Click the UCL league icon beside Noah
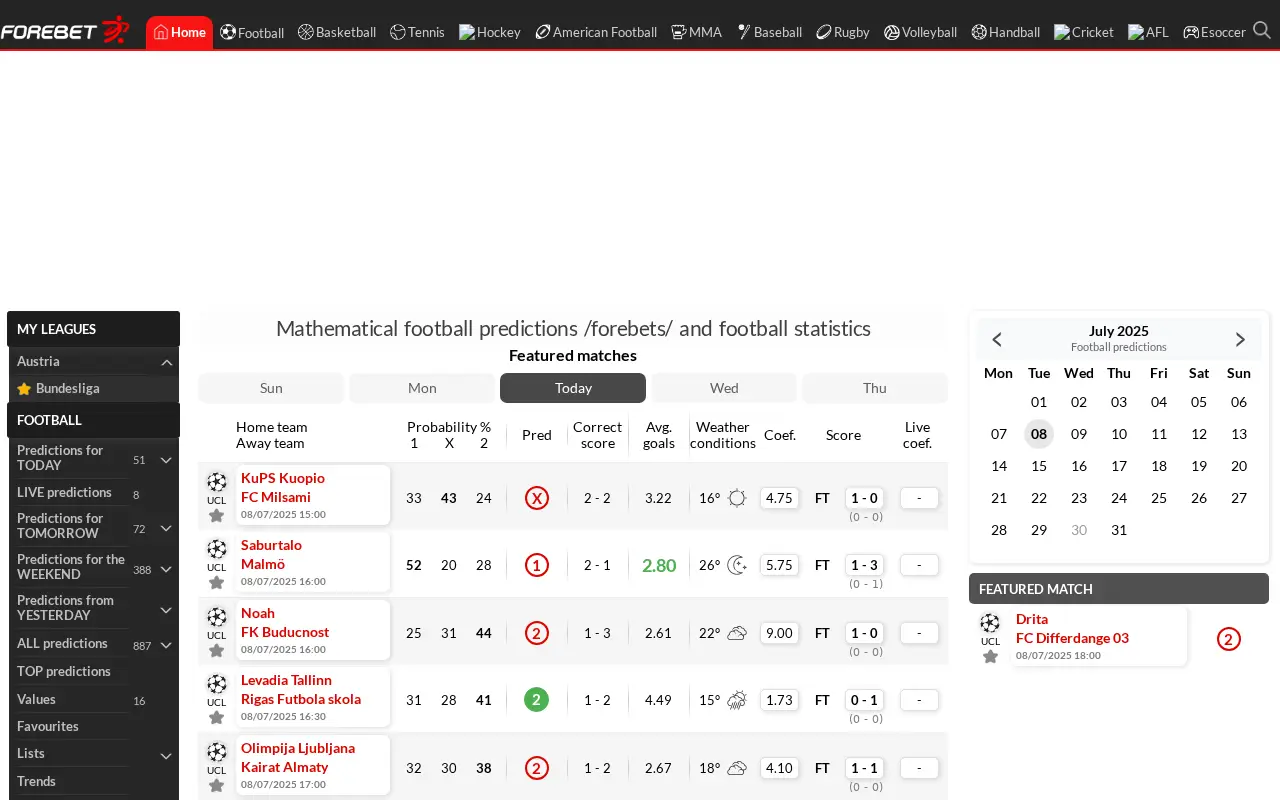This screenshot has width=1280, height=800. (217, 617)
